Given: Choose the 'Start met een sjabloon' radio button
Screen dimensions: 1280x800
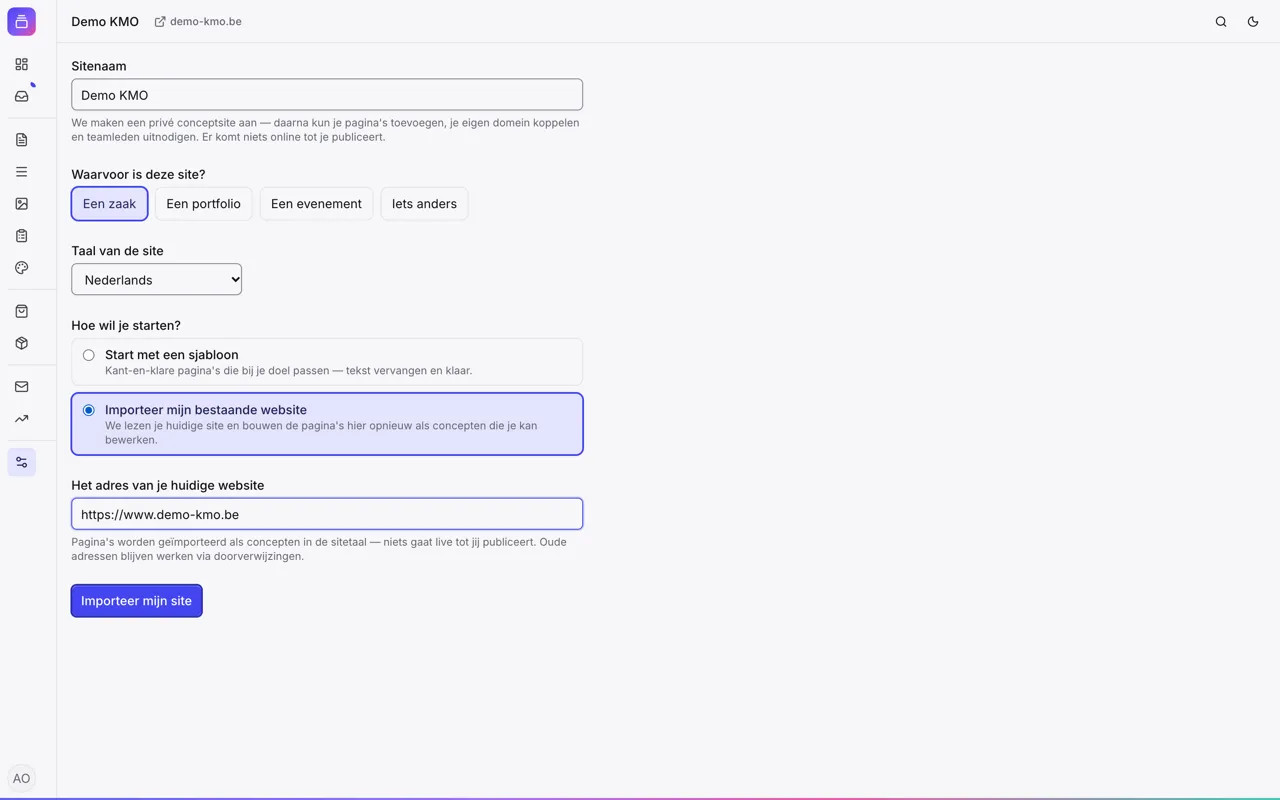Looking at the screenshot, I should [x=89, y=355].
